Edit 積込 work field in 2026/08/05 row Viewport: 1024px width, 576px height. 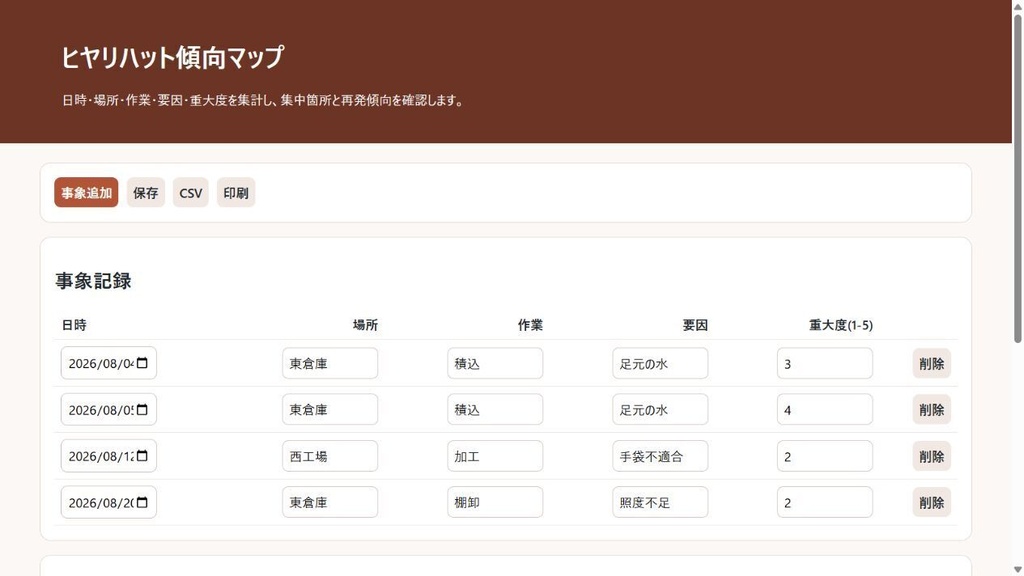click(x=495, y=409)
